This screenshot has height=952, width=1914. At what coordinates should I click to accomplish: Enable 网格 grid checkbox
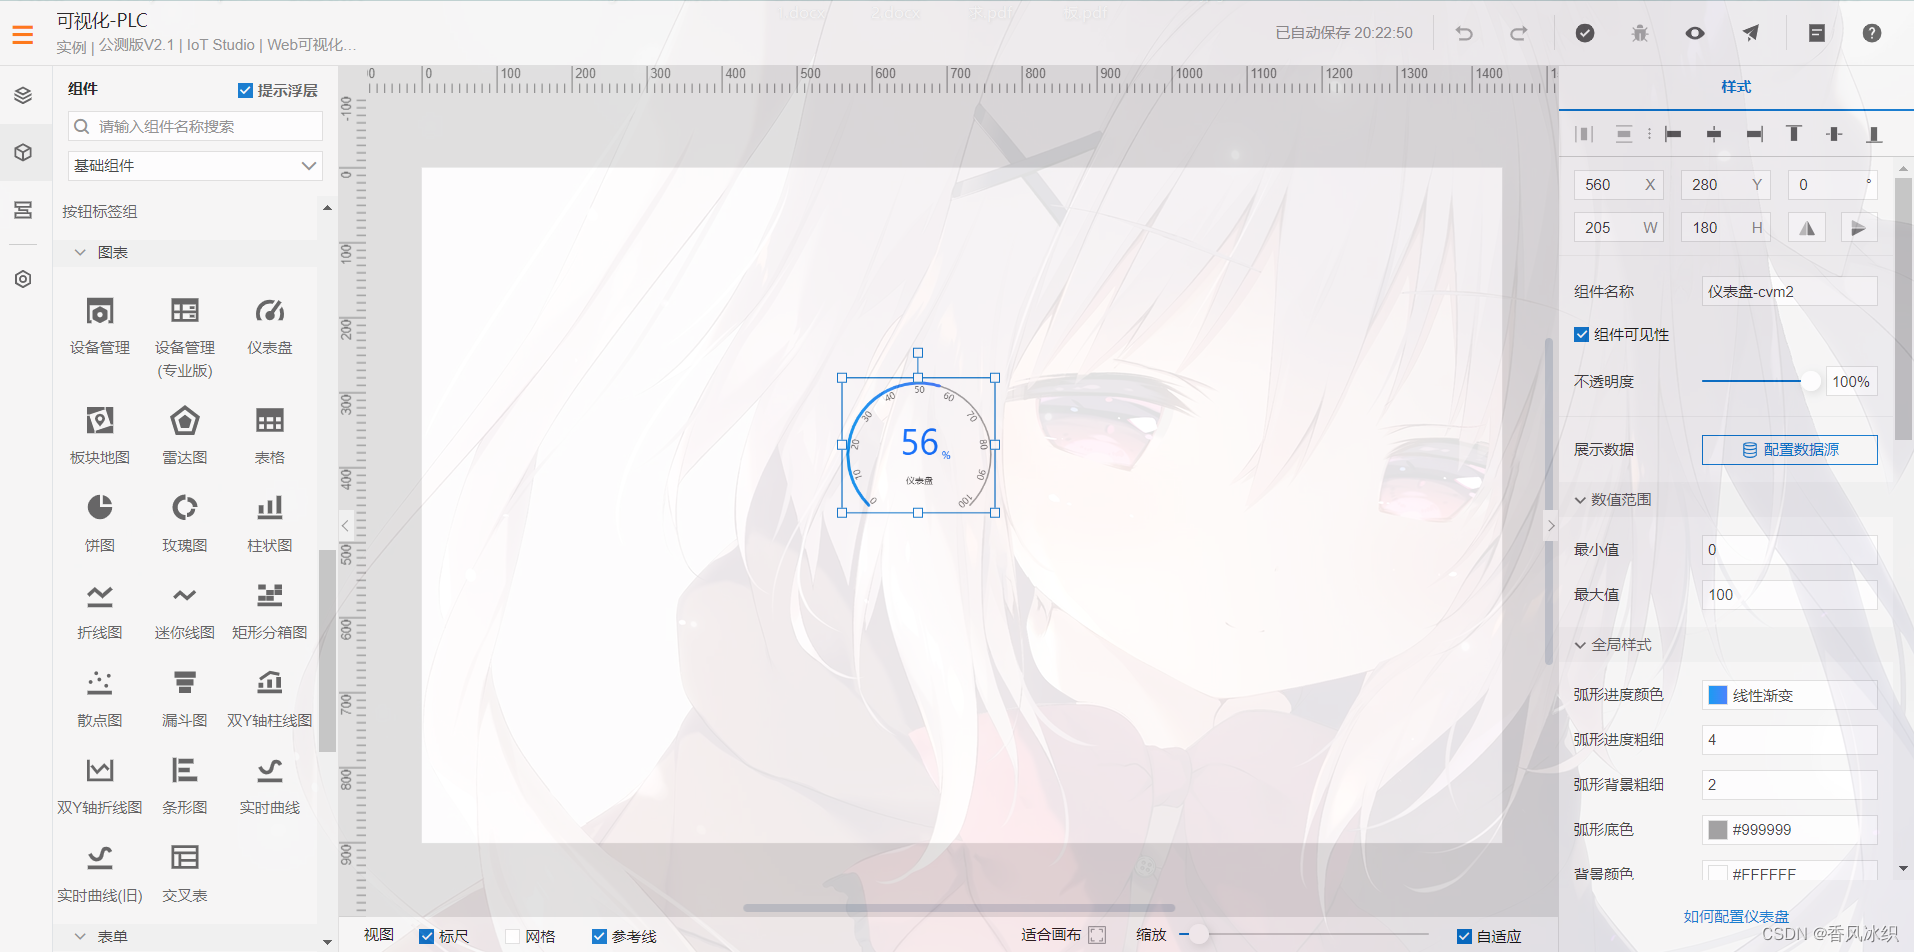point(513,936)
